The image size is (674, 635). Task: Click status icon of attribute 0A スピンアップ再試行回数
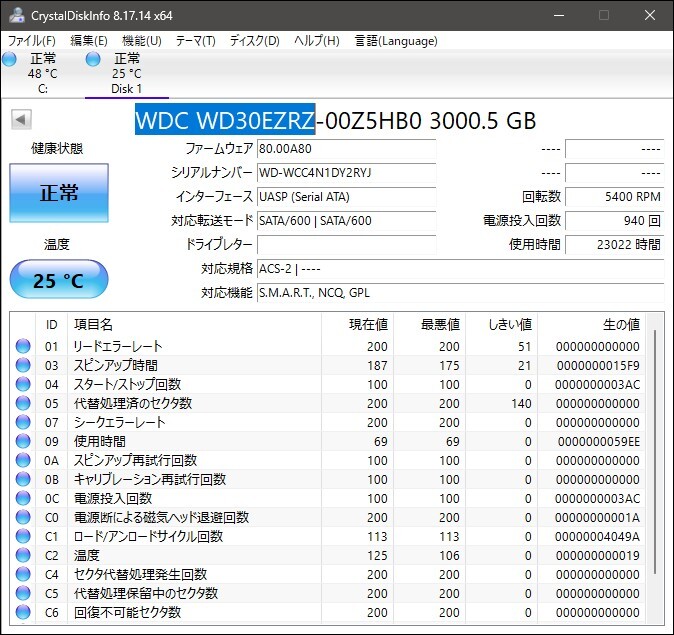click(x=23, y=460)
